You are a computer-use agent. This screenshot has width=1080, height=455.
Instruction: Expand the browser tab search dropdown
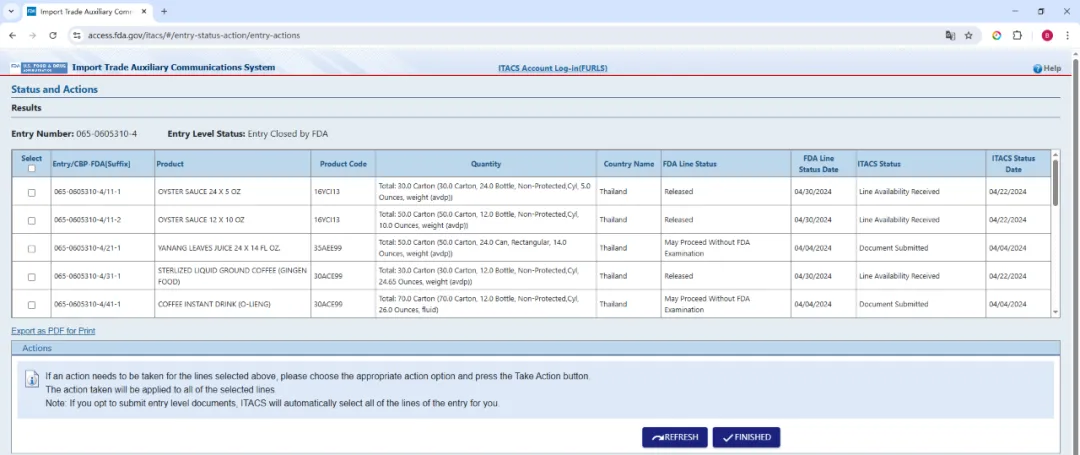coord(10,11)
